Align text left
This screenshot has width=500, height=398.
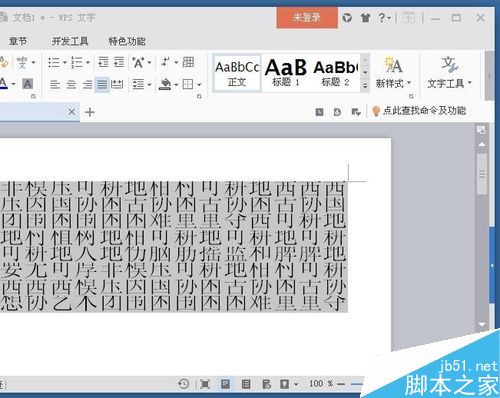55,85
